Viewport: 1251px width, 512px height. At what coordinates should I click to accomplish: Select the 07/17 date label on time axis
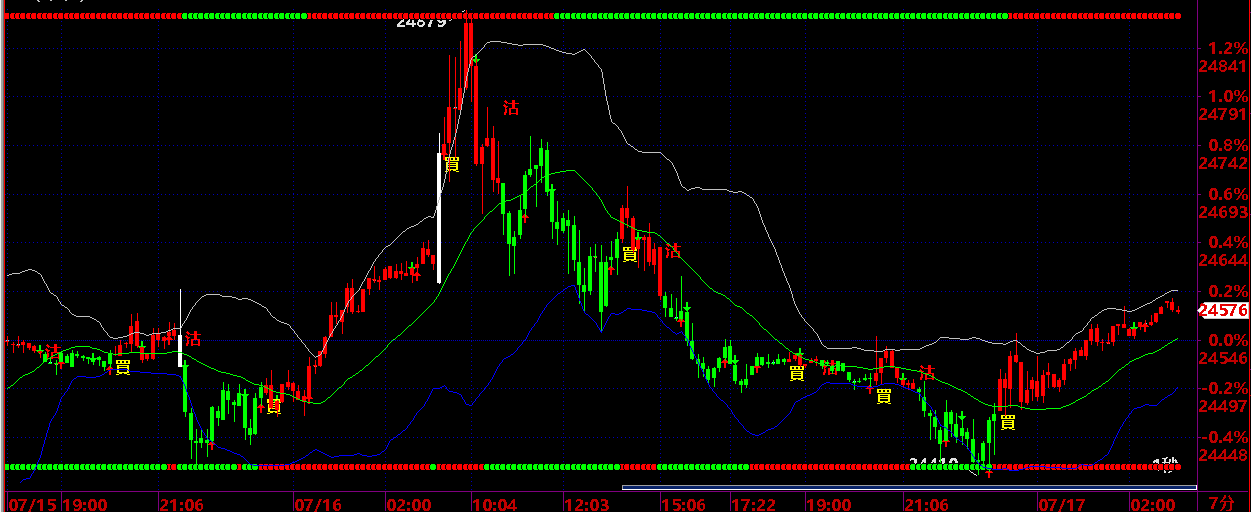pos(1061,503)
